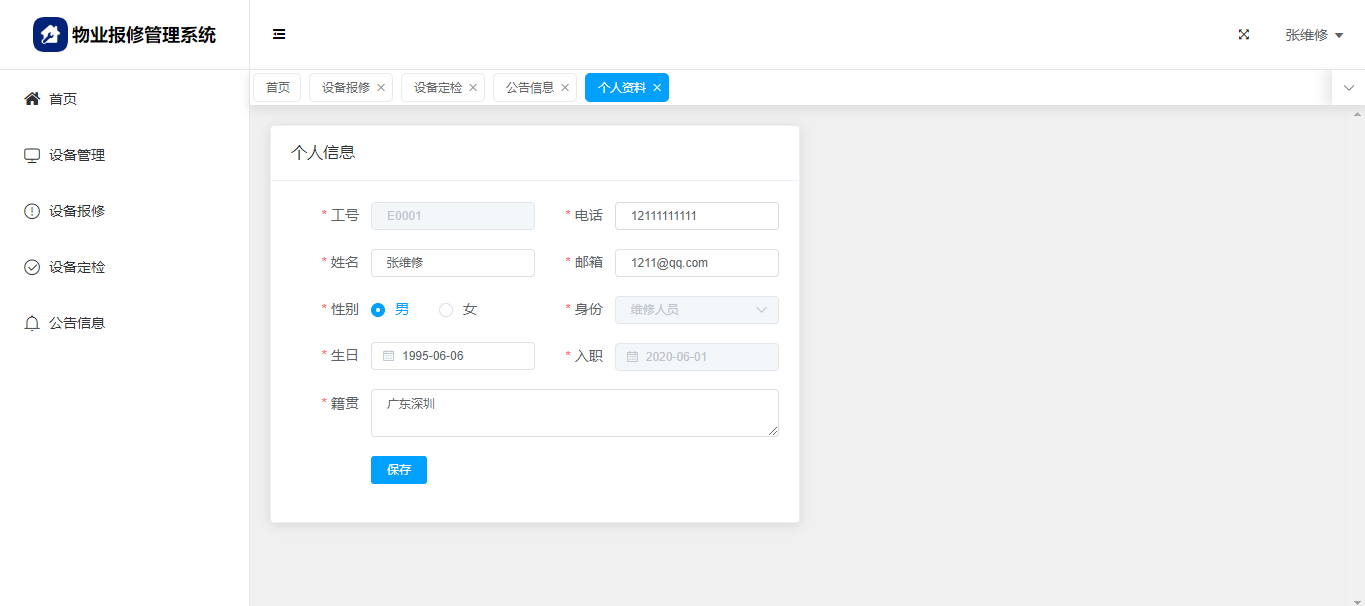The width and height of the screenshot is (1365, 606).
Task: Close the 设备报修 tab
Action: (x=381, y=88)
